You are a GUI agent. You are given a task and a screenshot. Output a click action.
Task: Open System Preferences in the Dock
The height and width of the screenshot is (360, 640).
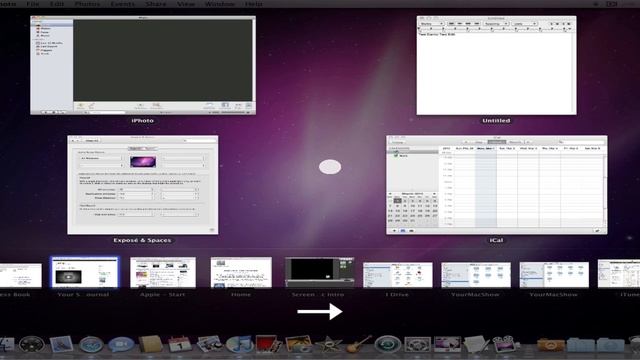417,345
